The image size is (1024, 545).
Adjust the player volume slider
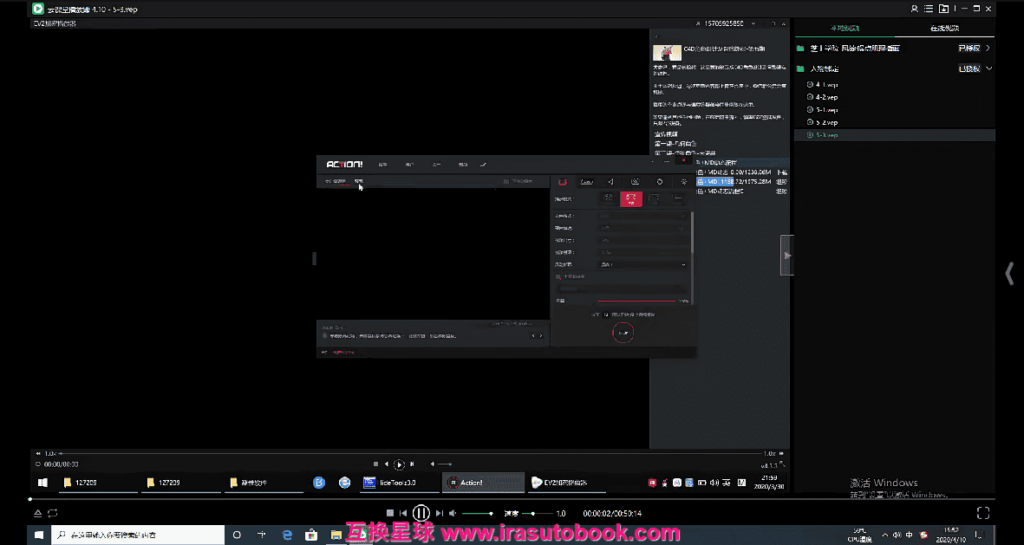(477, 514)
